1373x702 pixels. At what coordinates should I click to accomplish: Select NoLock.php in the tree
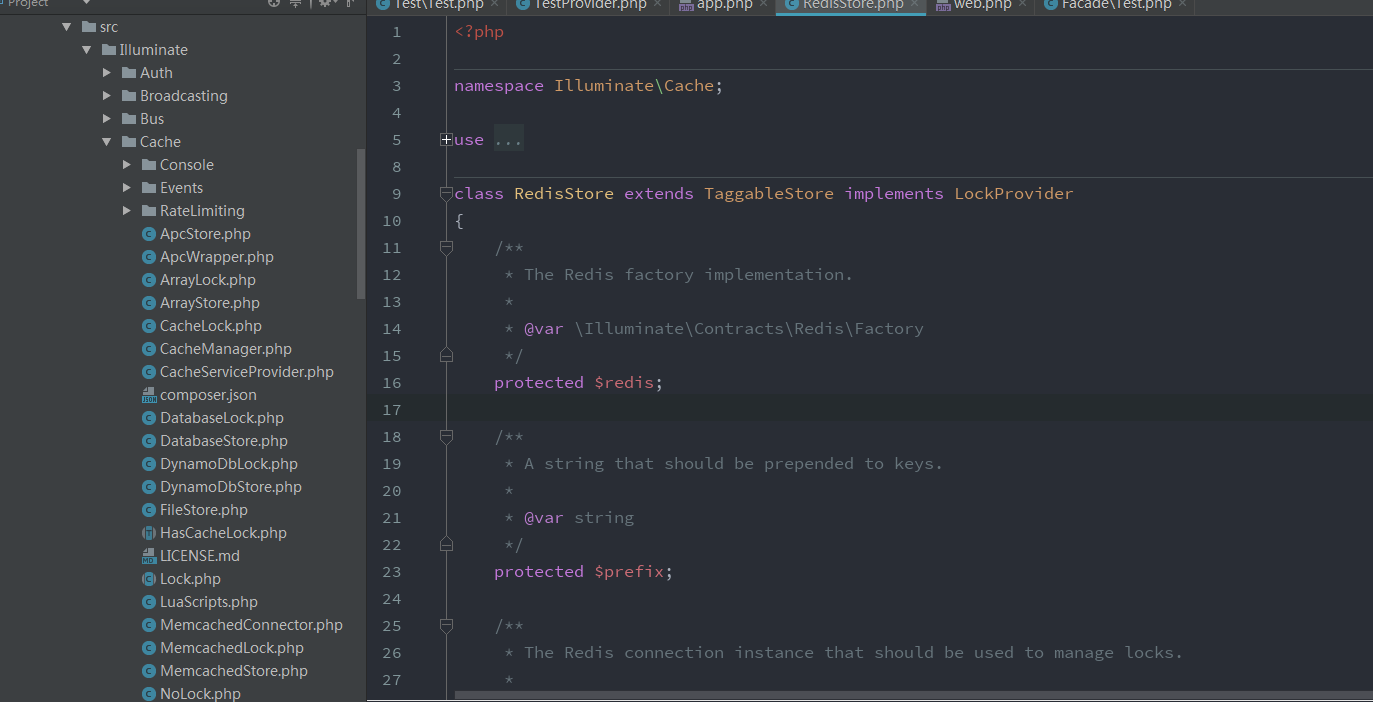(200, 694)
